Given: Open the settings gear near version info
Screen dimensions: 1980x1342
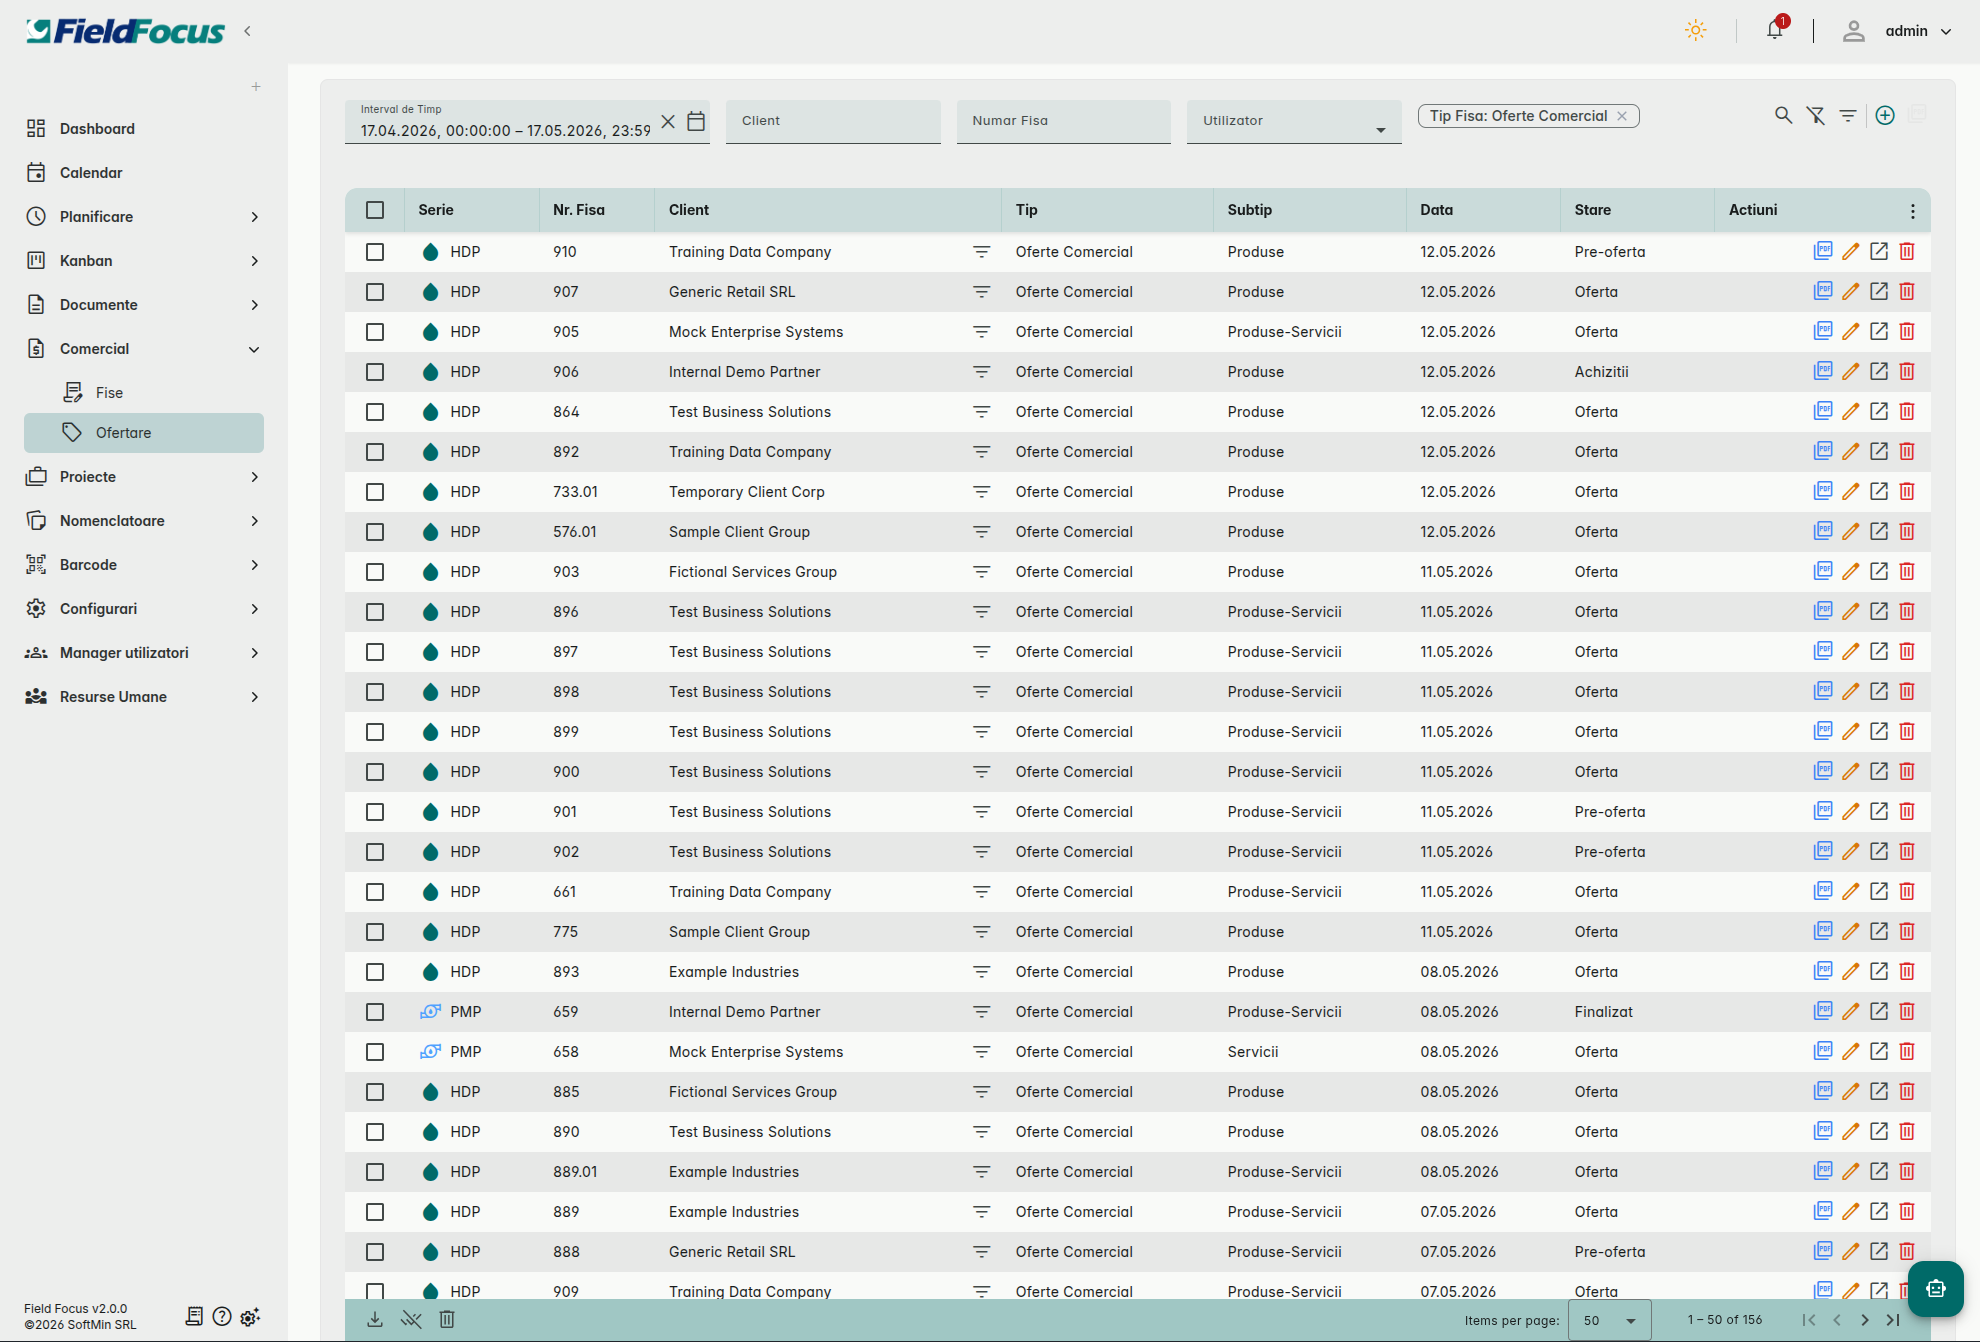Looking at the screenshot, I should coord(250,1316).
